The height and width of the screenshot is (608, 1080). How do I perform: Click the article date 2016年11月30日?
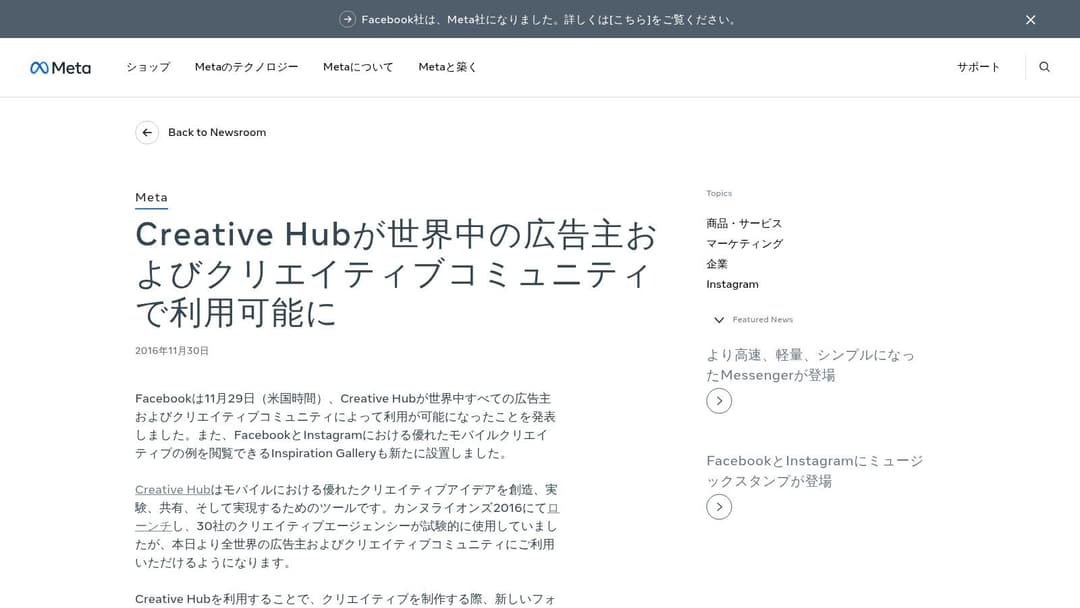(172, 350)
